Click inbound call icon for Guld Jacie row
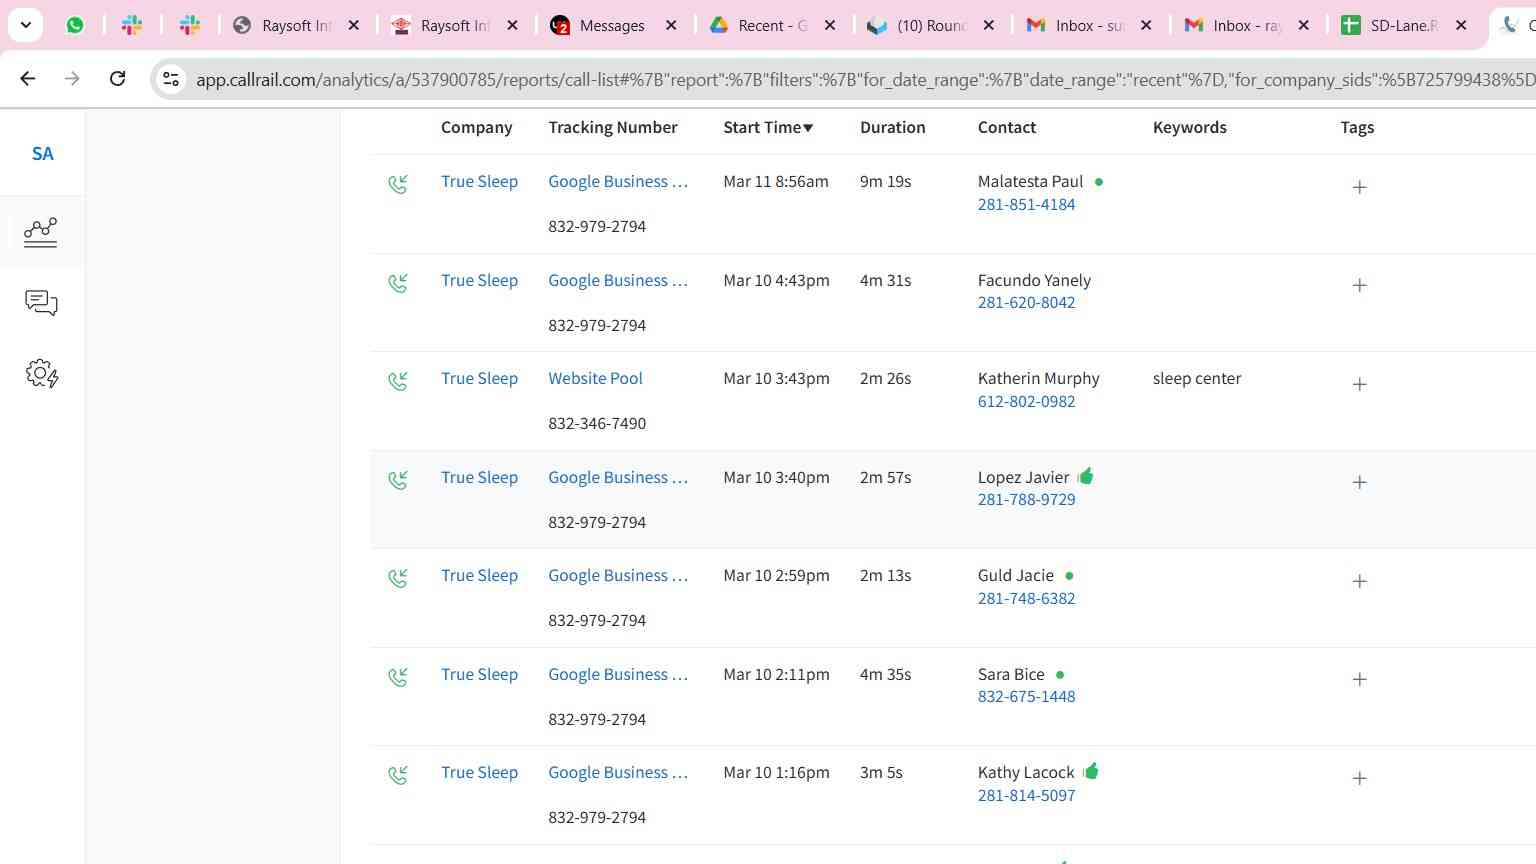 [x=398, y=578]
